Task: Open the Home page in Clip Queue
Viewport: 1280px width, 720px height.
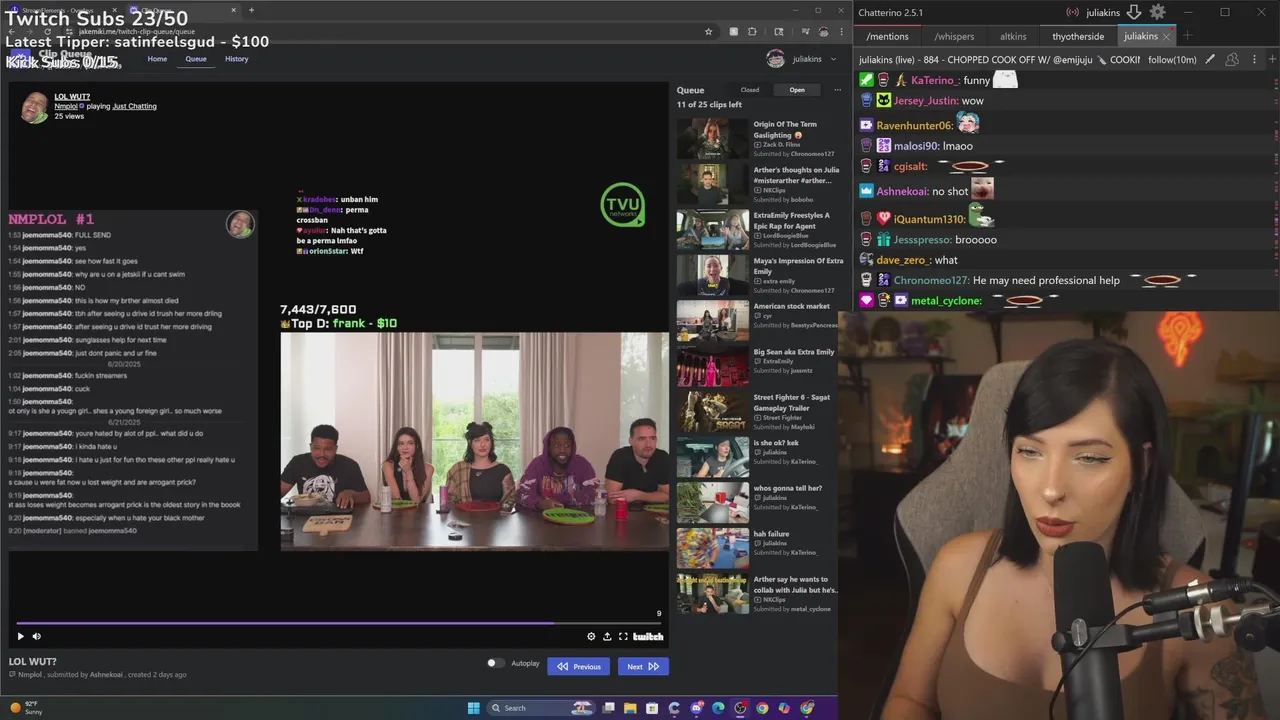Action: (157, 59)
